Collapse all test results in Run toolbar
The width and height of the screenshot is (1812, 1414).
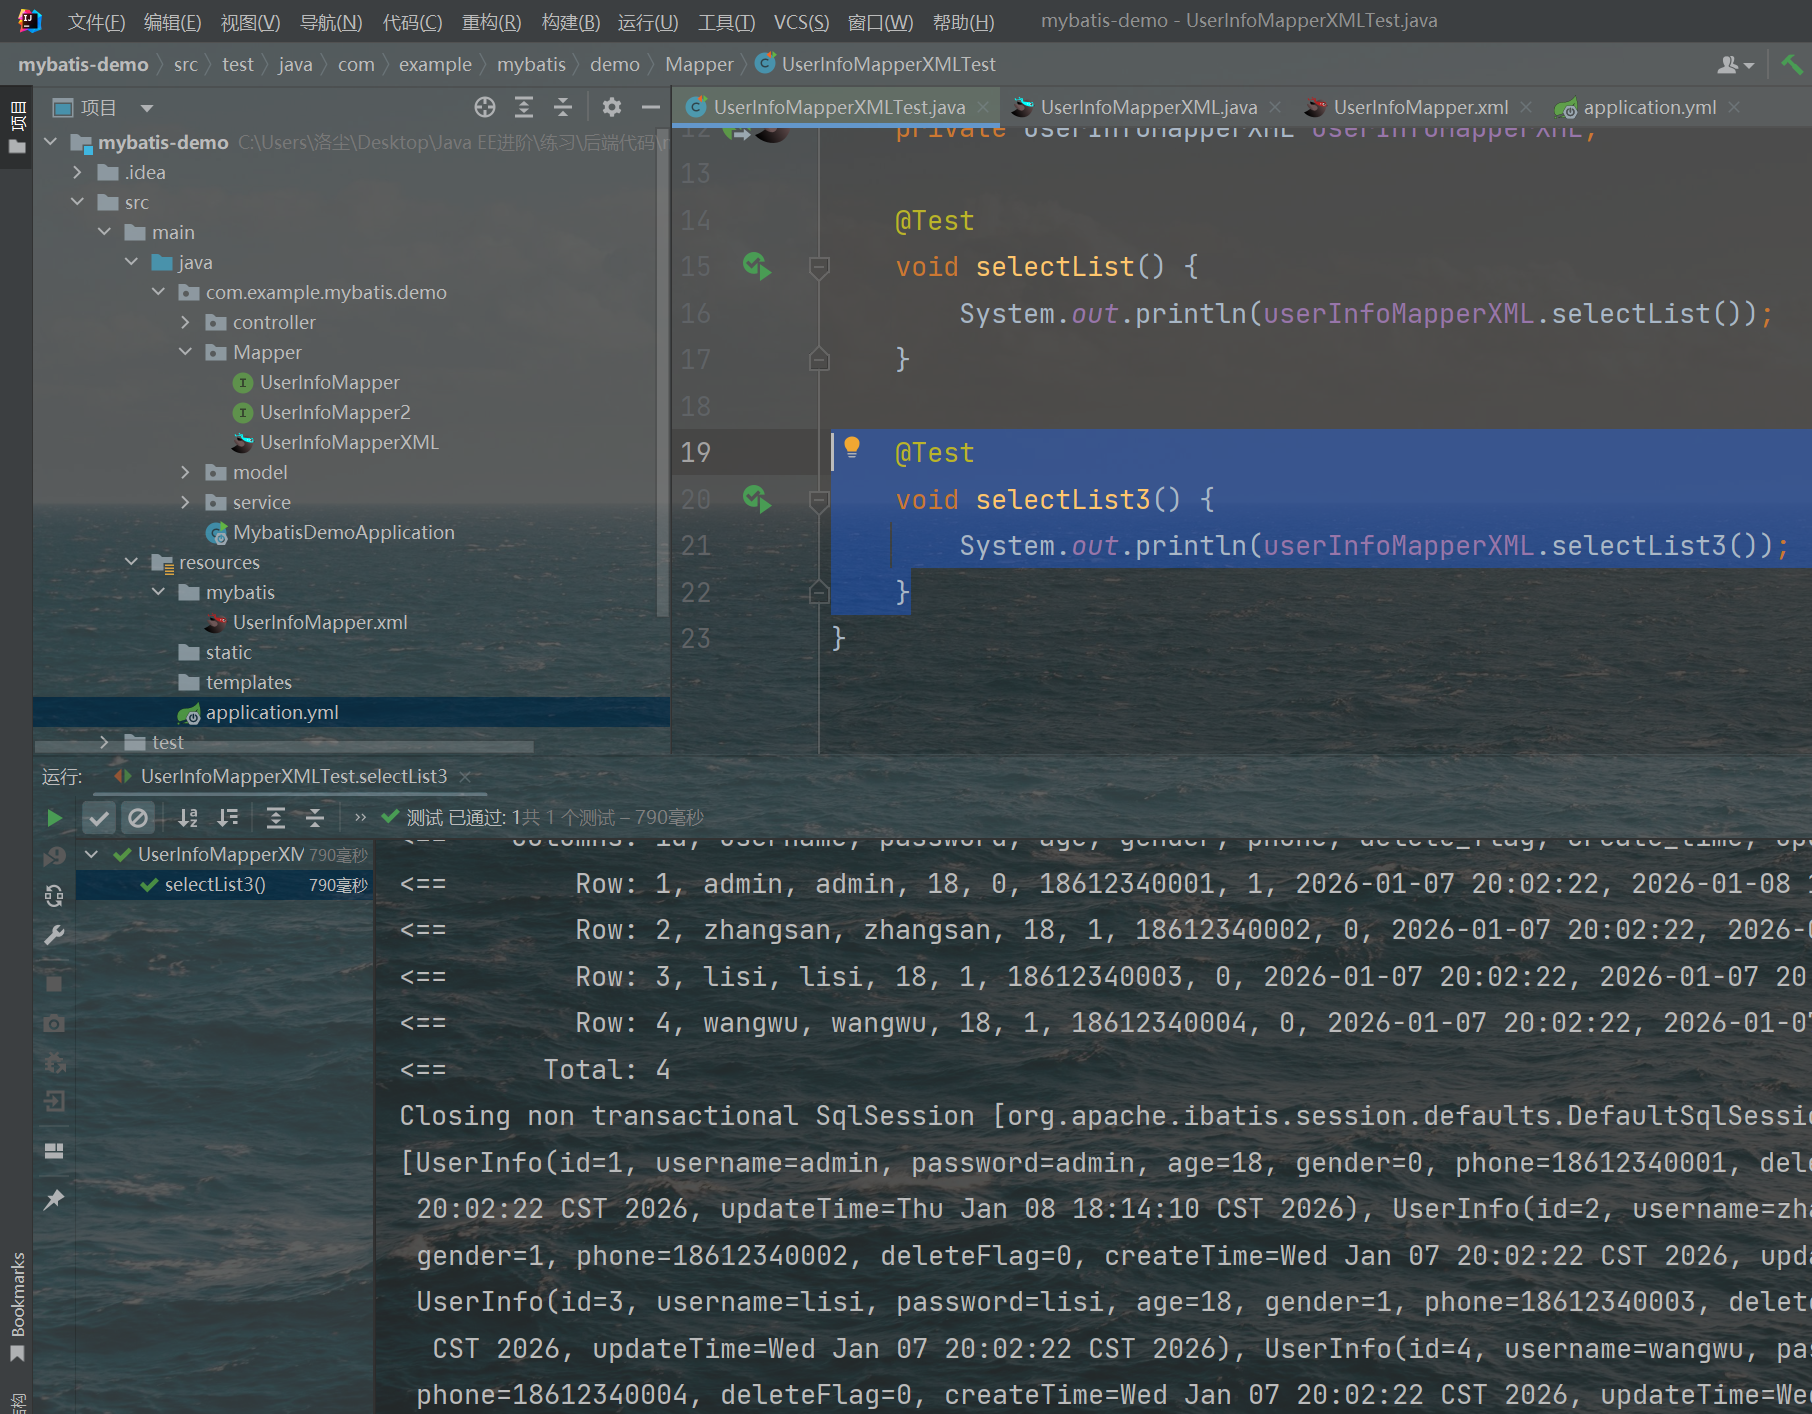315,818
